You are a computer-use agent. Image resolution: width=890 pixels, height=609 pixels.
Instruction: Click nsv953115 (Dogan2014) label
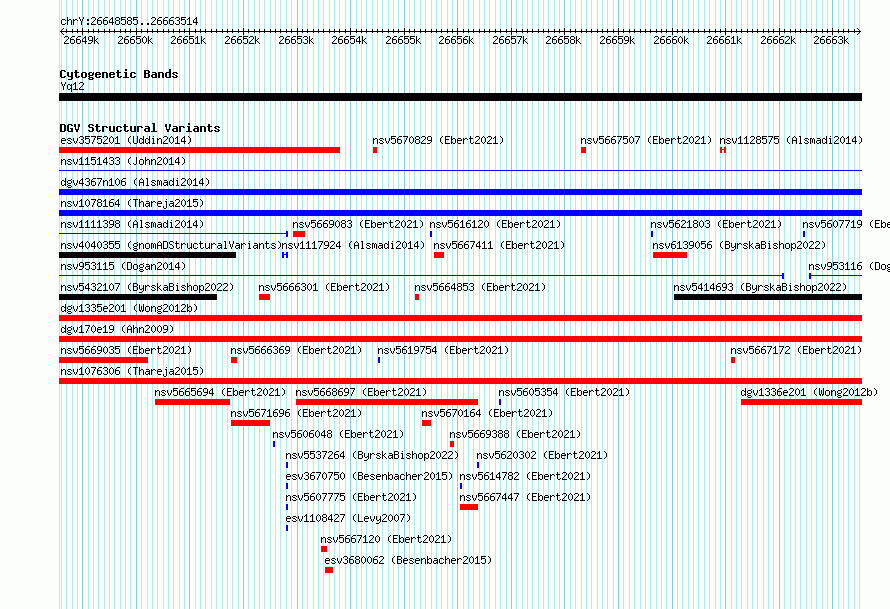pos(123,266)
